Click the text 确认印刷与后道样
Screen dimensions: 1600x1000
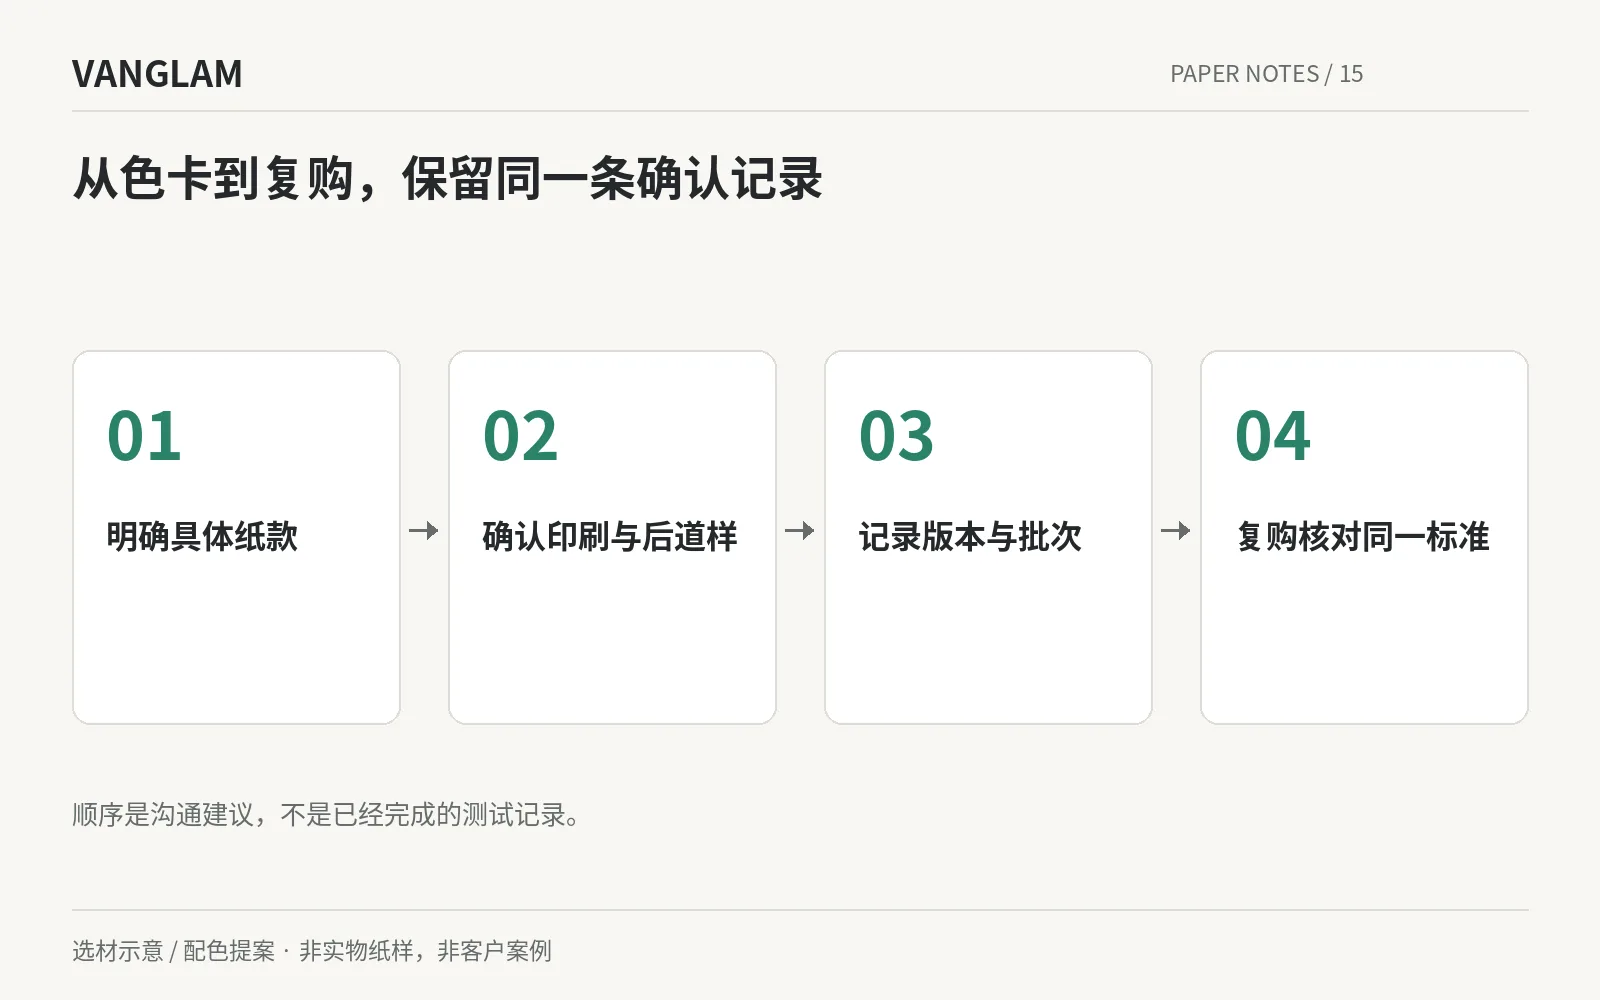610,537
